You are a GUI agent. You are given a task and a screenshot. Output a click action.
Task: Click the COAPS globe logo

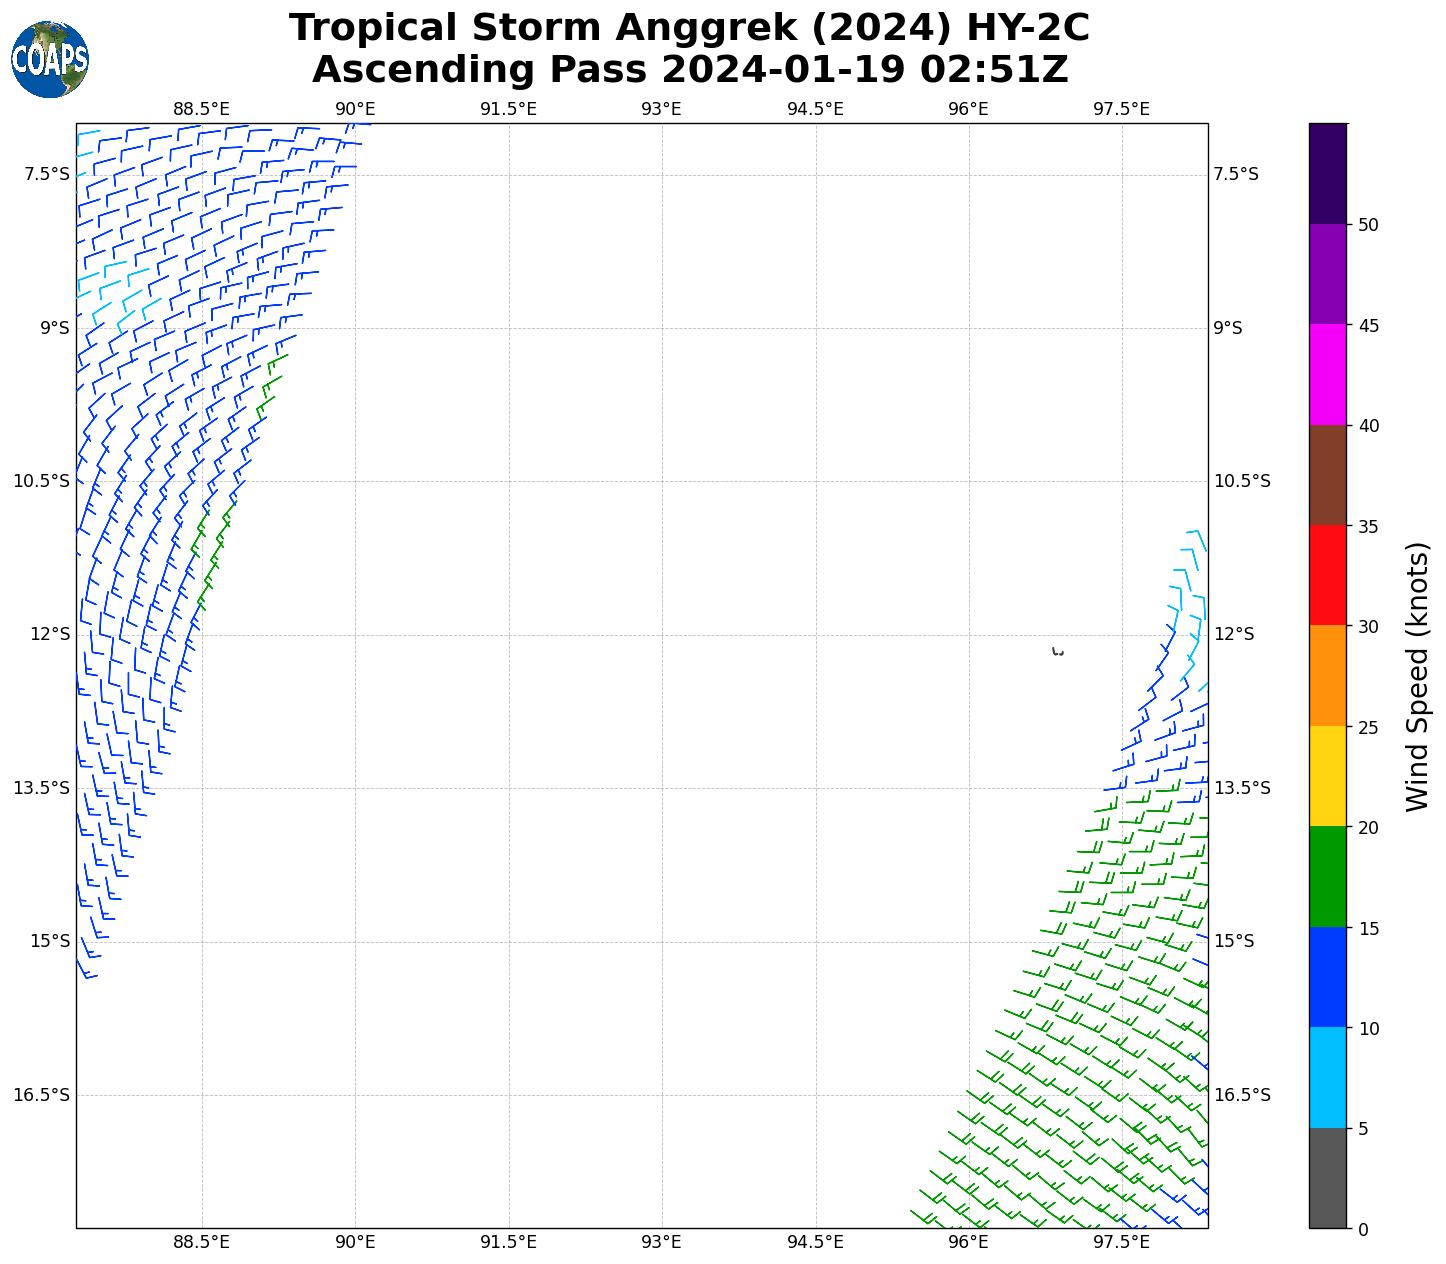(x=50, y=59)
